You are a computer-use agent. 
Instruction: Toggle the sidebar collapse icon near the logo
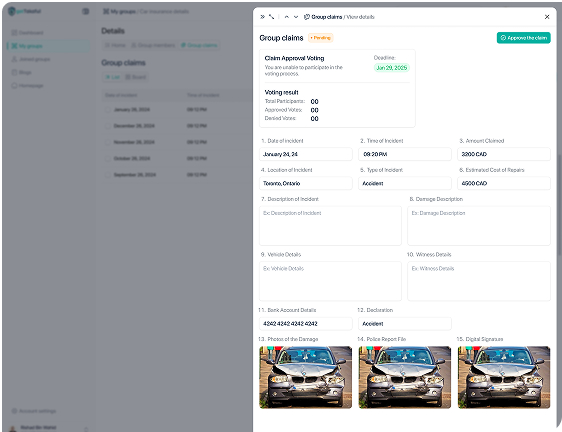click(85, 11)
